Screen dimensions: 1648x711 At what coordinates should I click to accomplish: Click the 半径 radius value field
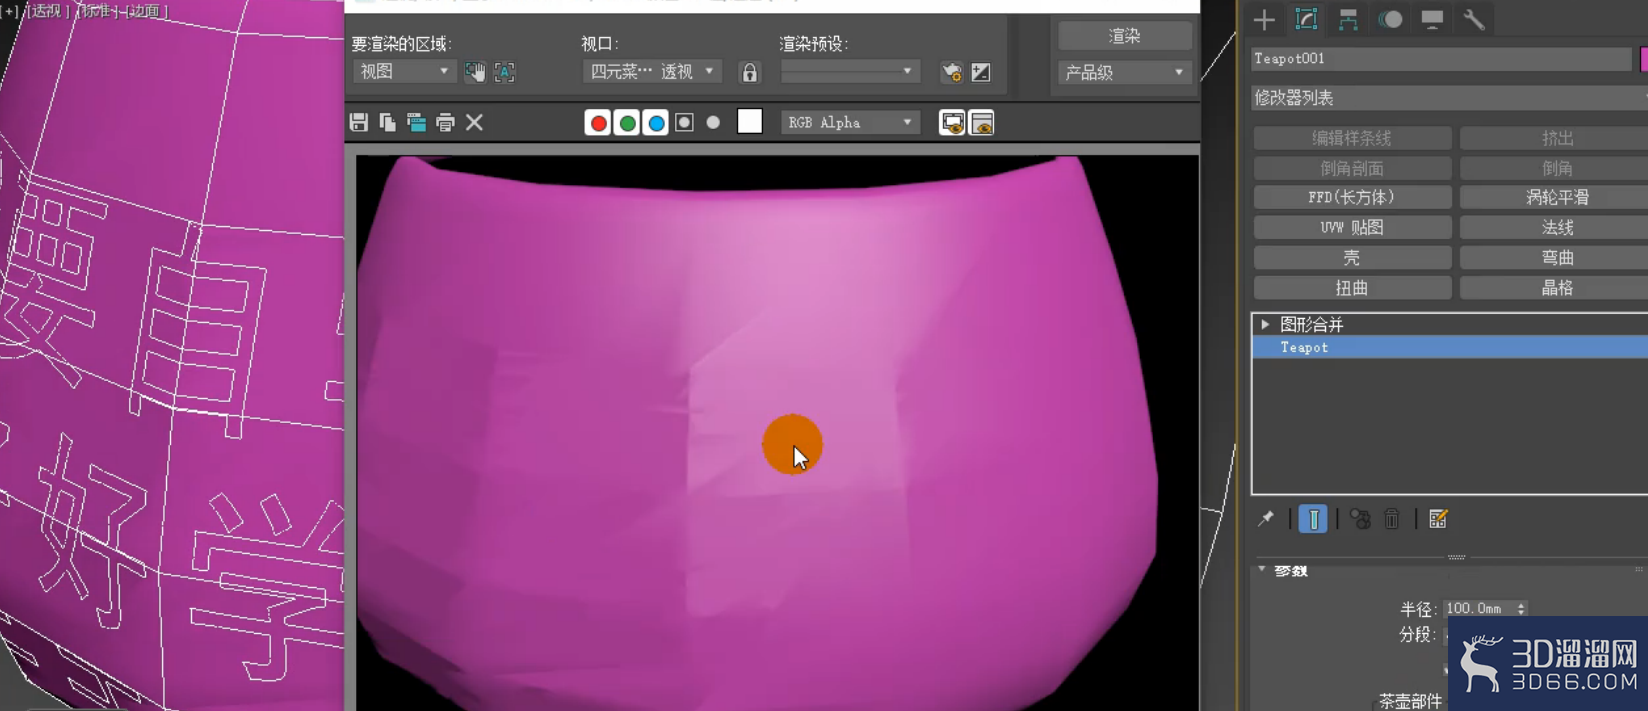[1478, 608]
